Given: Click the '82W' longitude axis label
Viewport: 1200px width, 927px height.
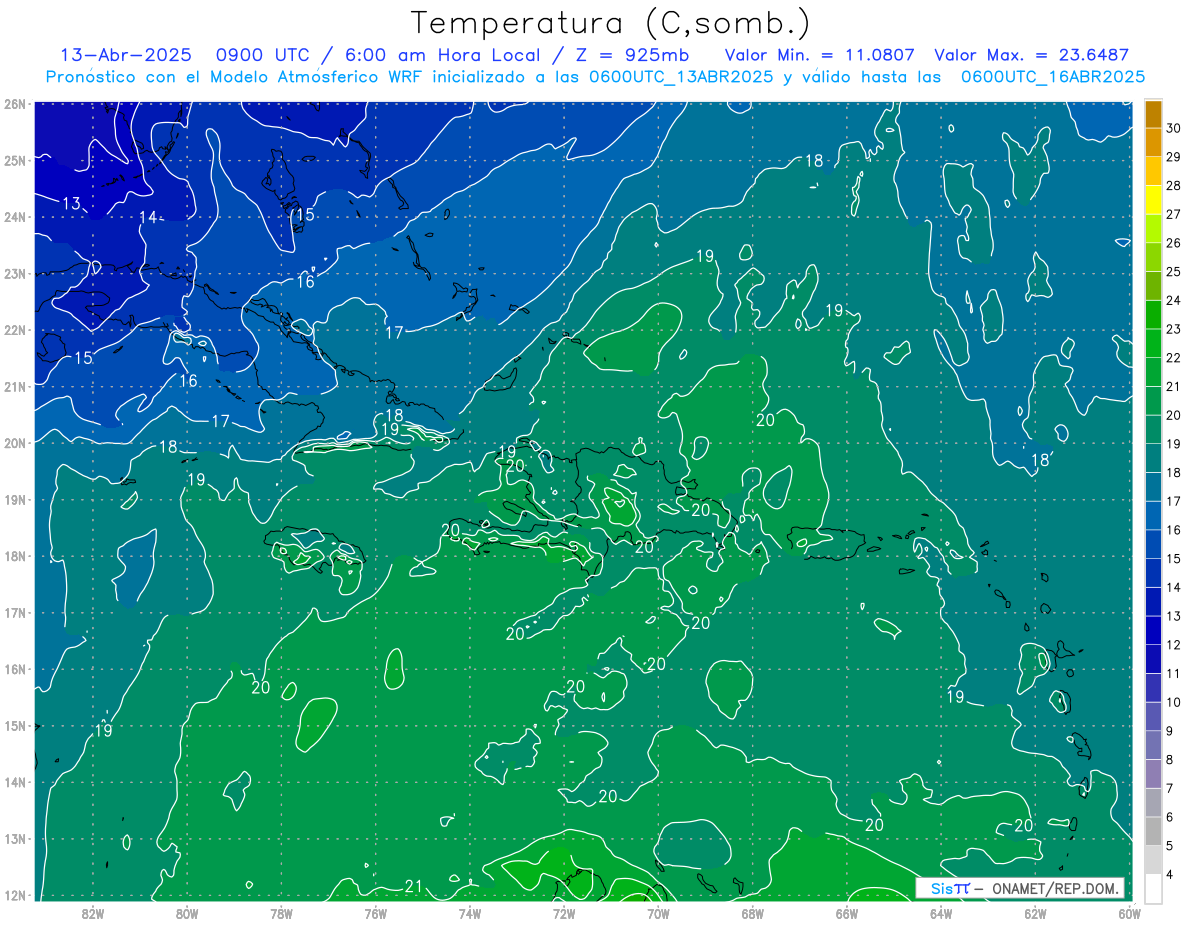Looking at the screenshot, I should (93, 913).
